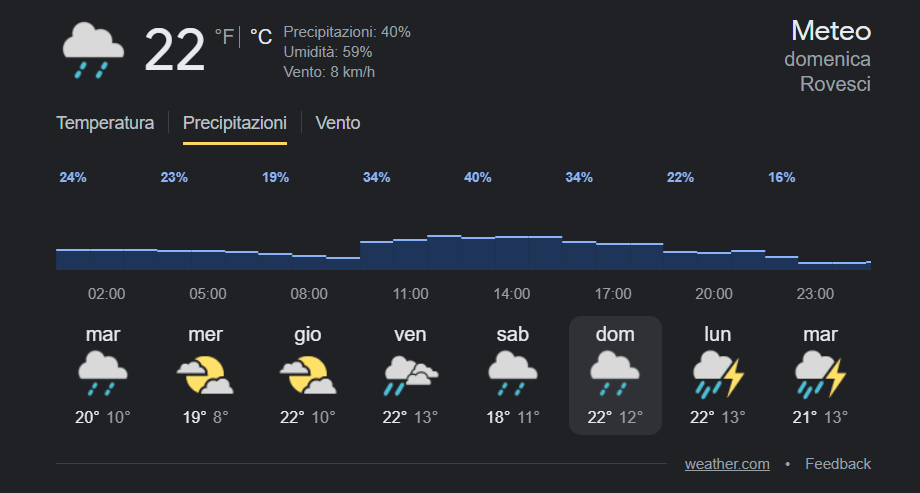920x493 pixels.
Task: Click the Feedback link
Action: [838, 464]
